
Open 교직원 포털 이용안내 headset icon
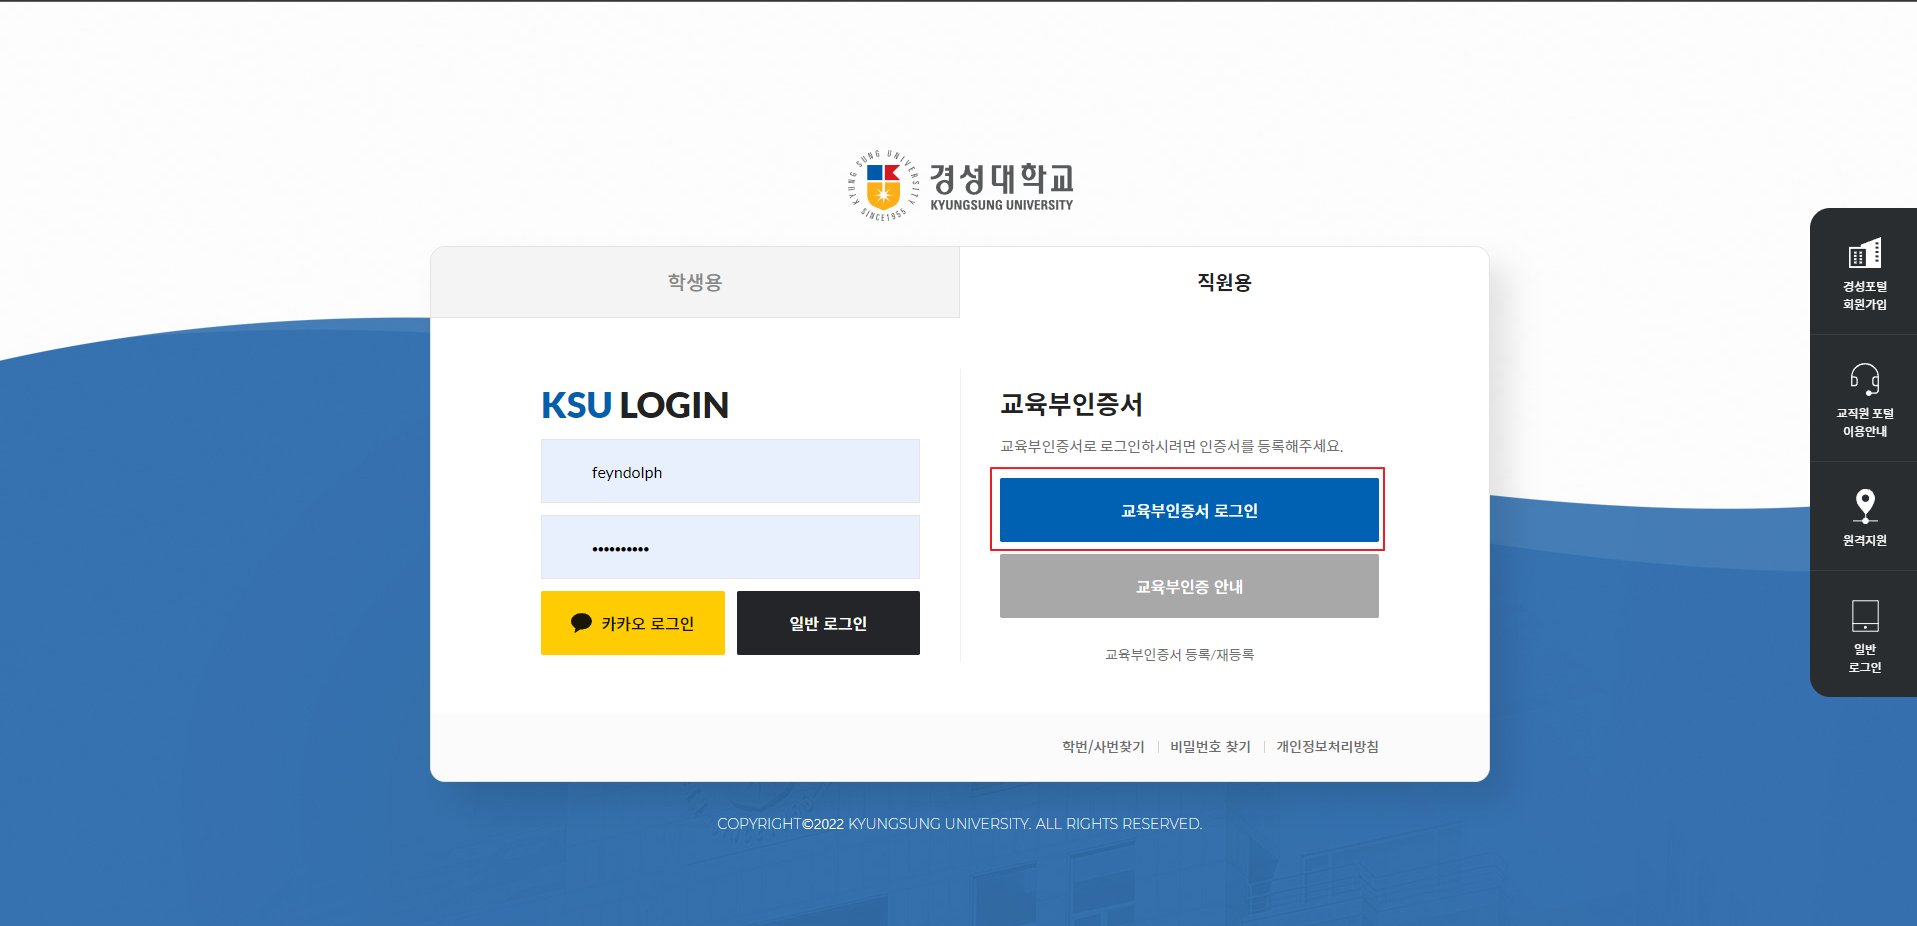point(1864,380)
